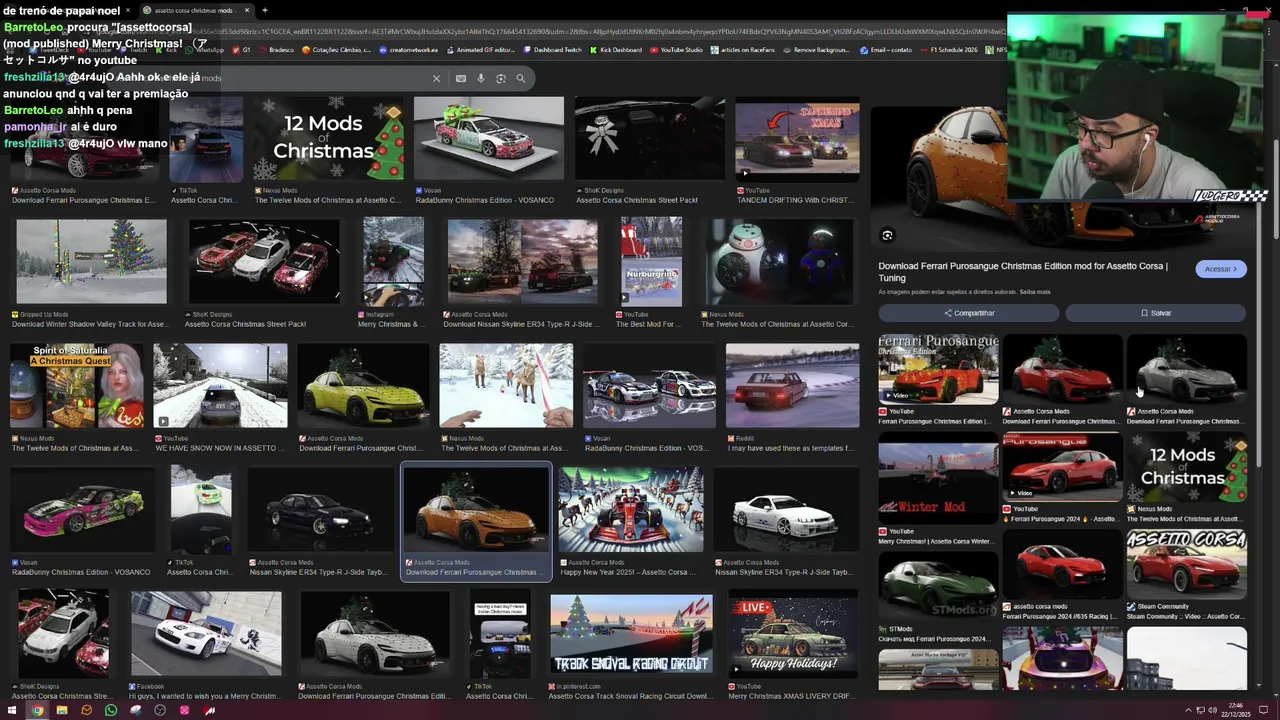The width and height of the screenshot is (1280, 720).
Task: Open the Dashboard Twitch bookmark
Action: [553, 50]
